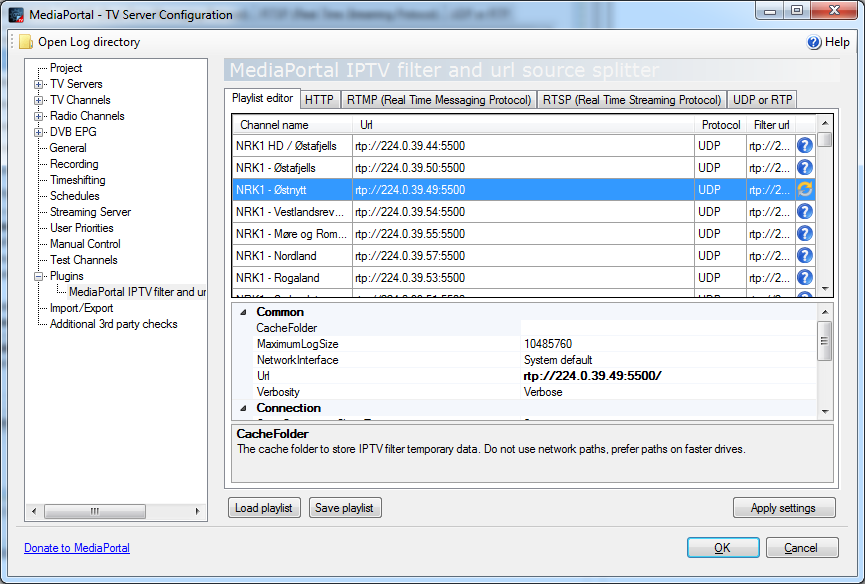Click the folder icon beside Open Log directory
The height and width of the screenshot is (584, 865).
[x=26, y=42]
